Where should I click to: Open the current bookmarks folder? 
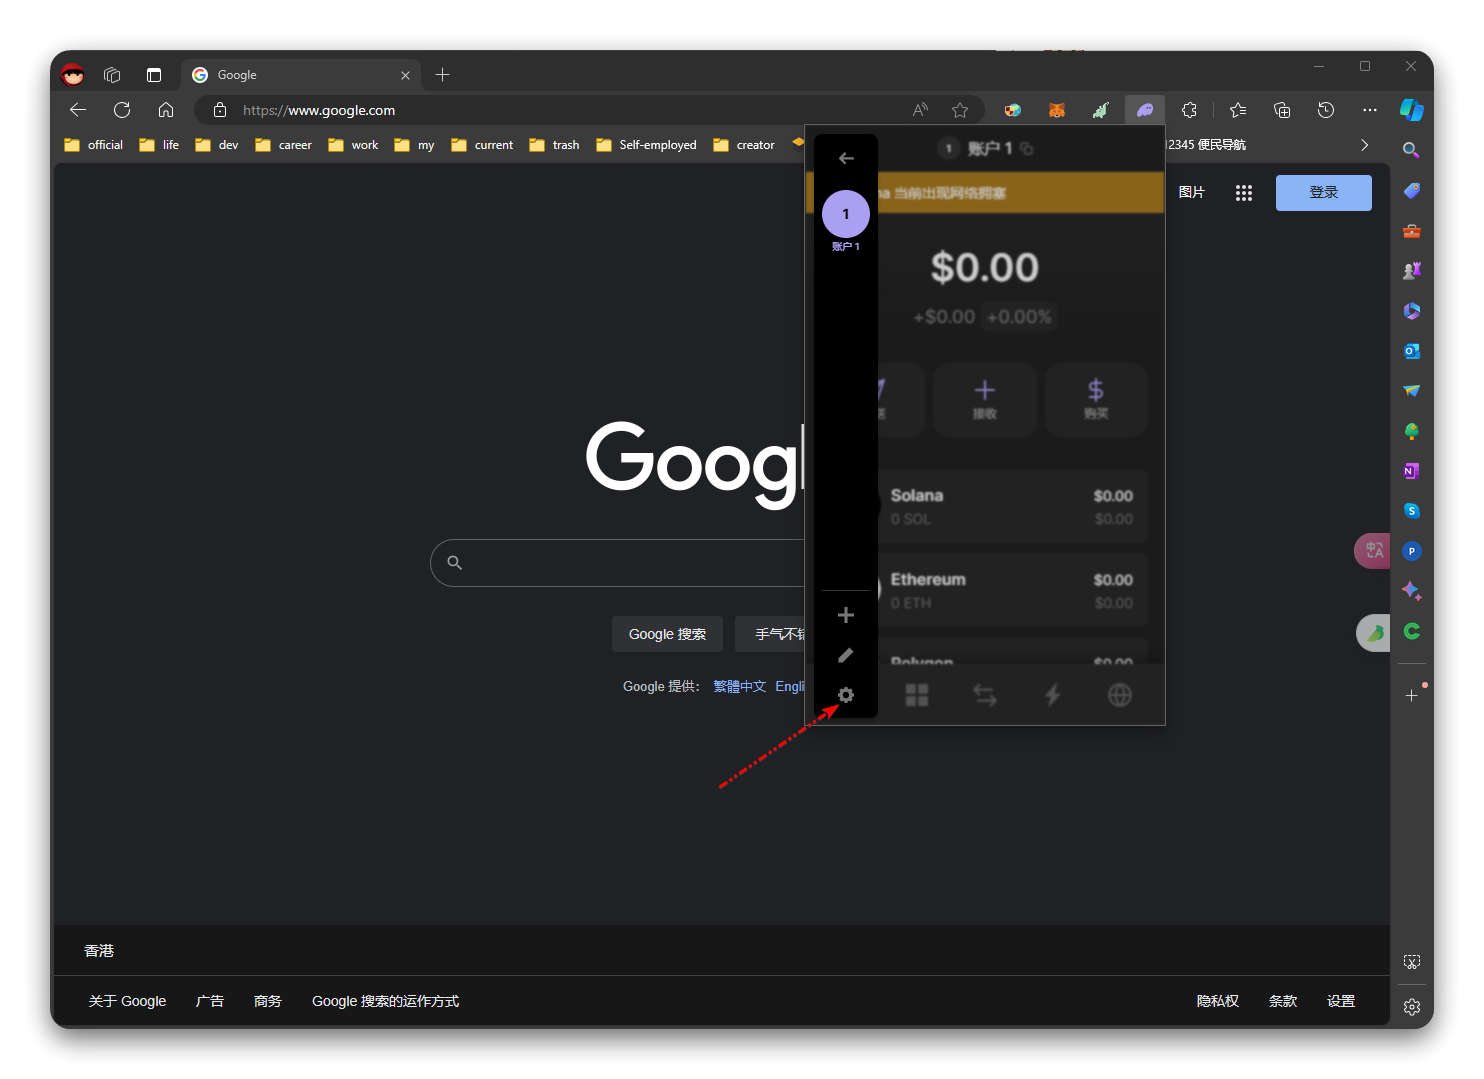pos(482,145)
